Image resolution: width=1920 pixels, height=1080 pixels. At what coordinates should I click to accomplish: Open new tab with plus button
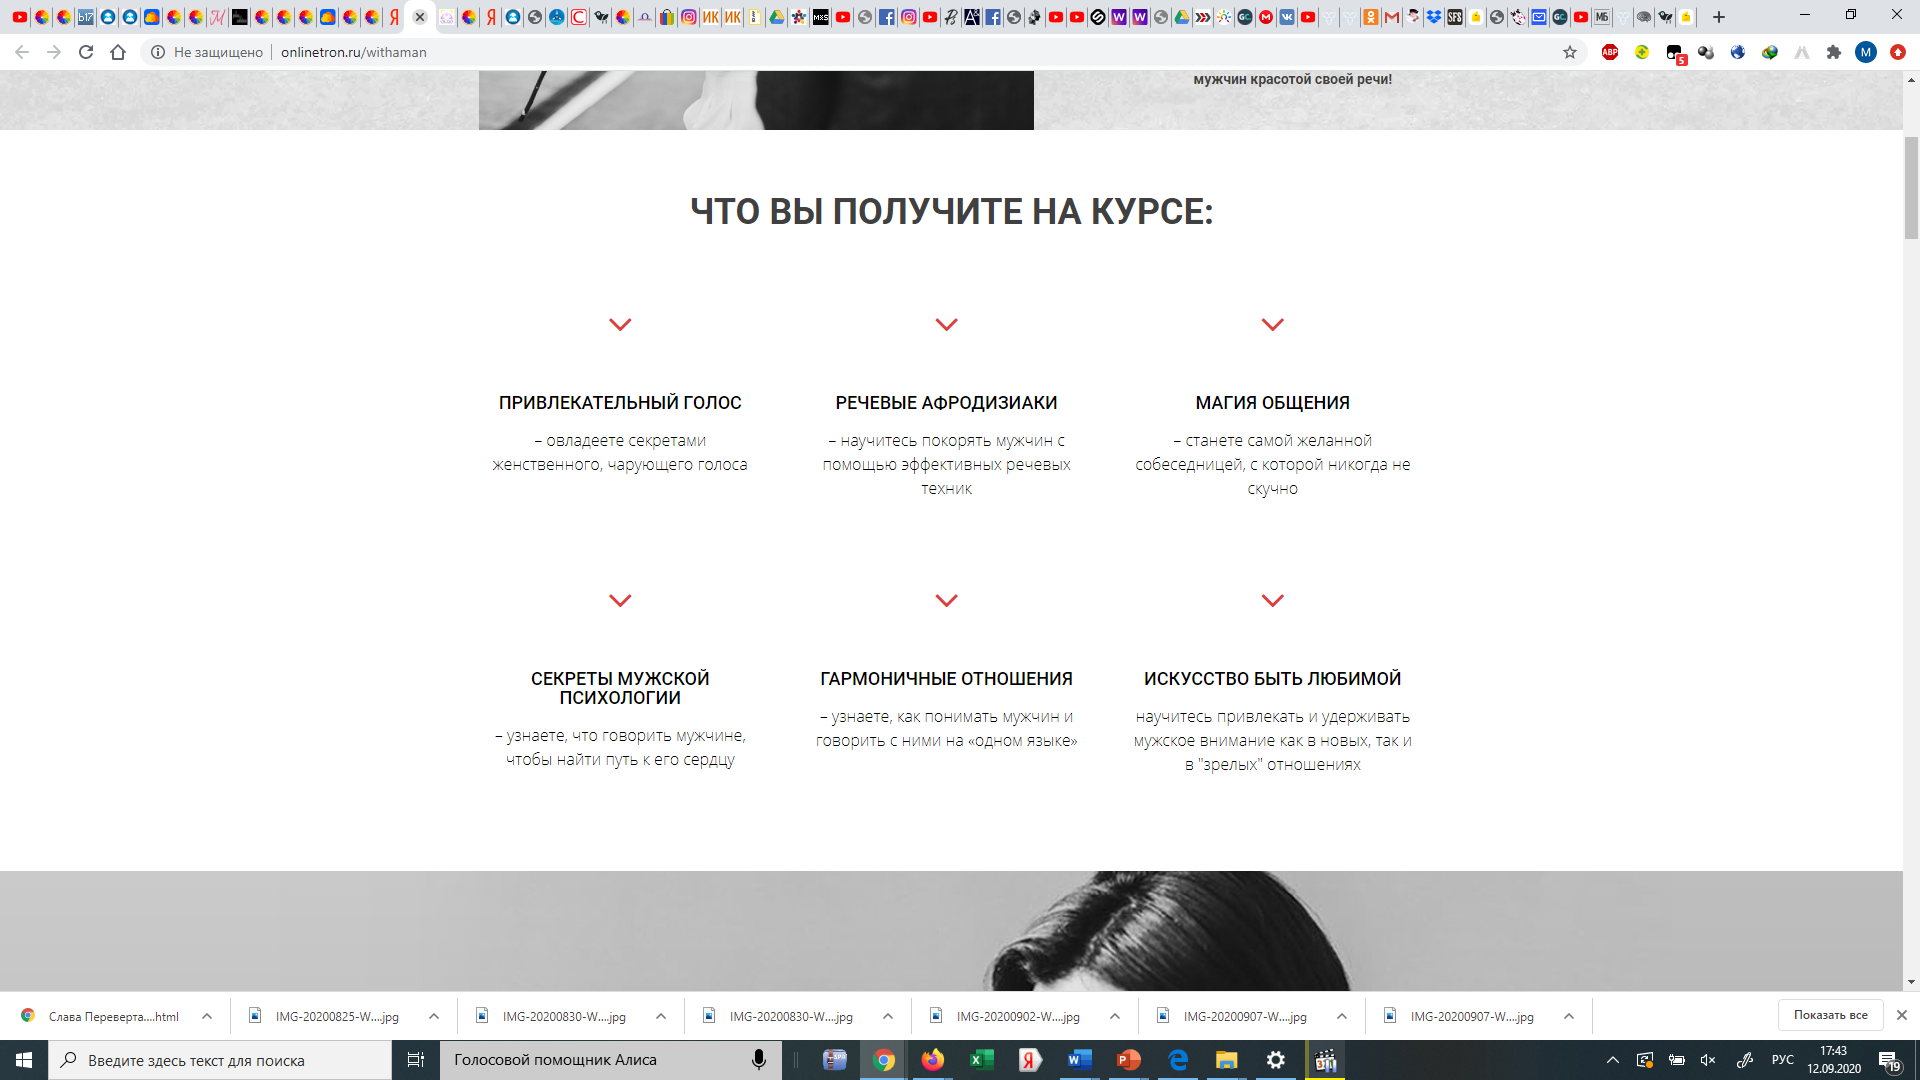click(x=1719, y=17)
